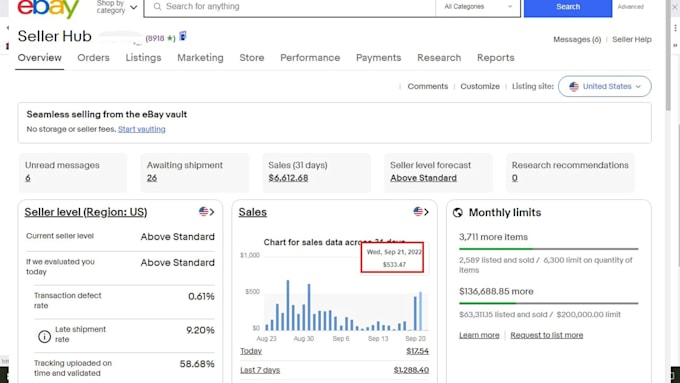Click the Seamless selling from the eBay vault heading
Screen dimensions: 680x383
click(107, 115)
